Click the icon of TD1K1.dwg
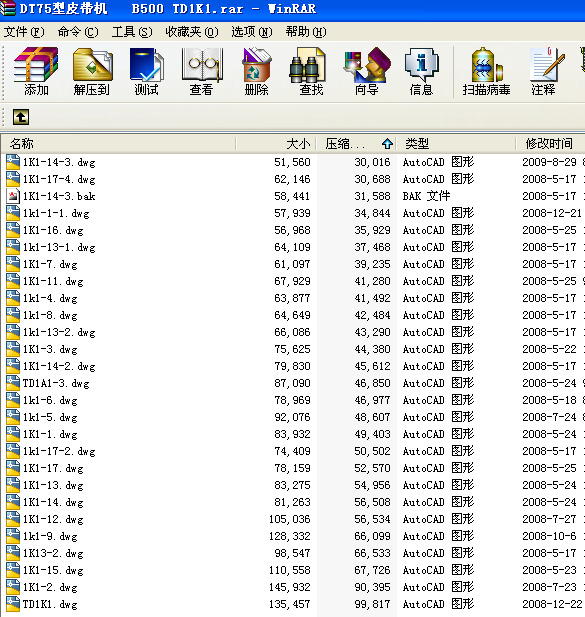The width and height of the screenshot is (585, 617). pyautogui.click(x=13, y=604)
